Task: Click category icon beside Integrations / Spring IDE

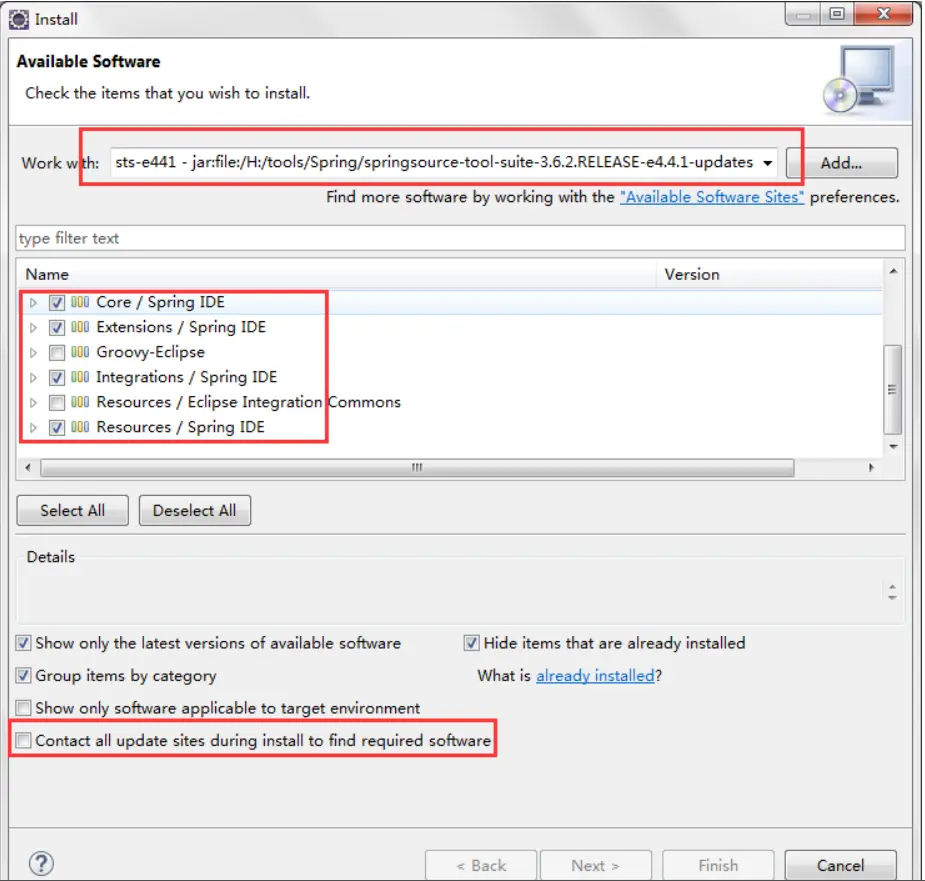Action: click(x=80, y=377)
